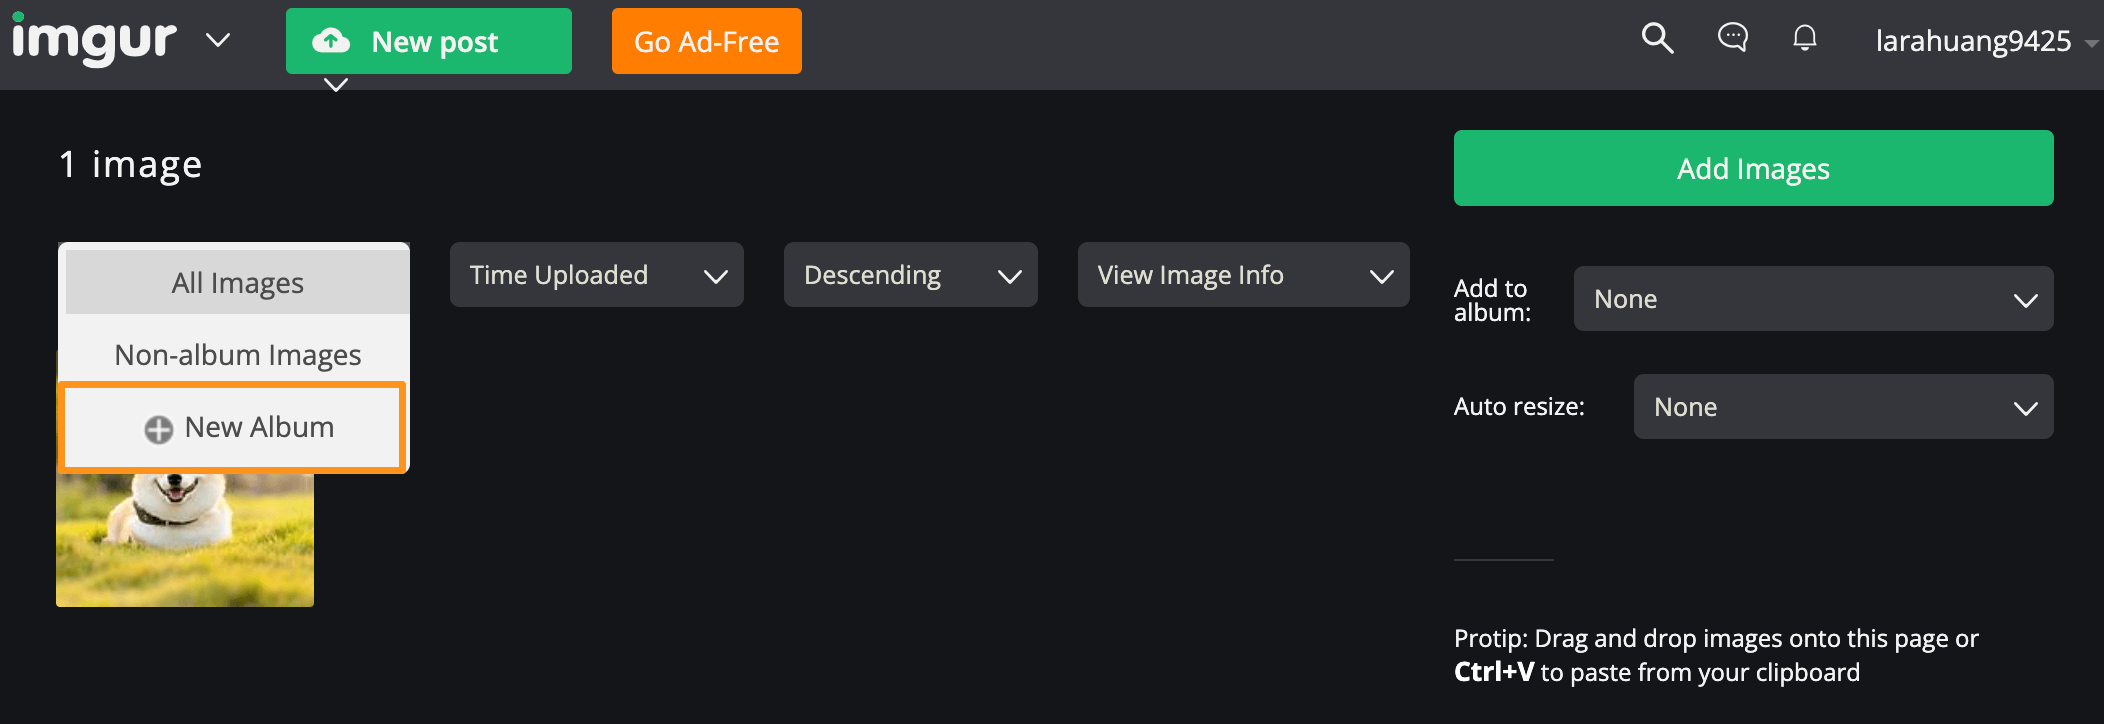The height and width of the screenshot is (724, 2104).
Task: Click the green Add Images button
Action: point(1753,168)
